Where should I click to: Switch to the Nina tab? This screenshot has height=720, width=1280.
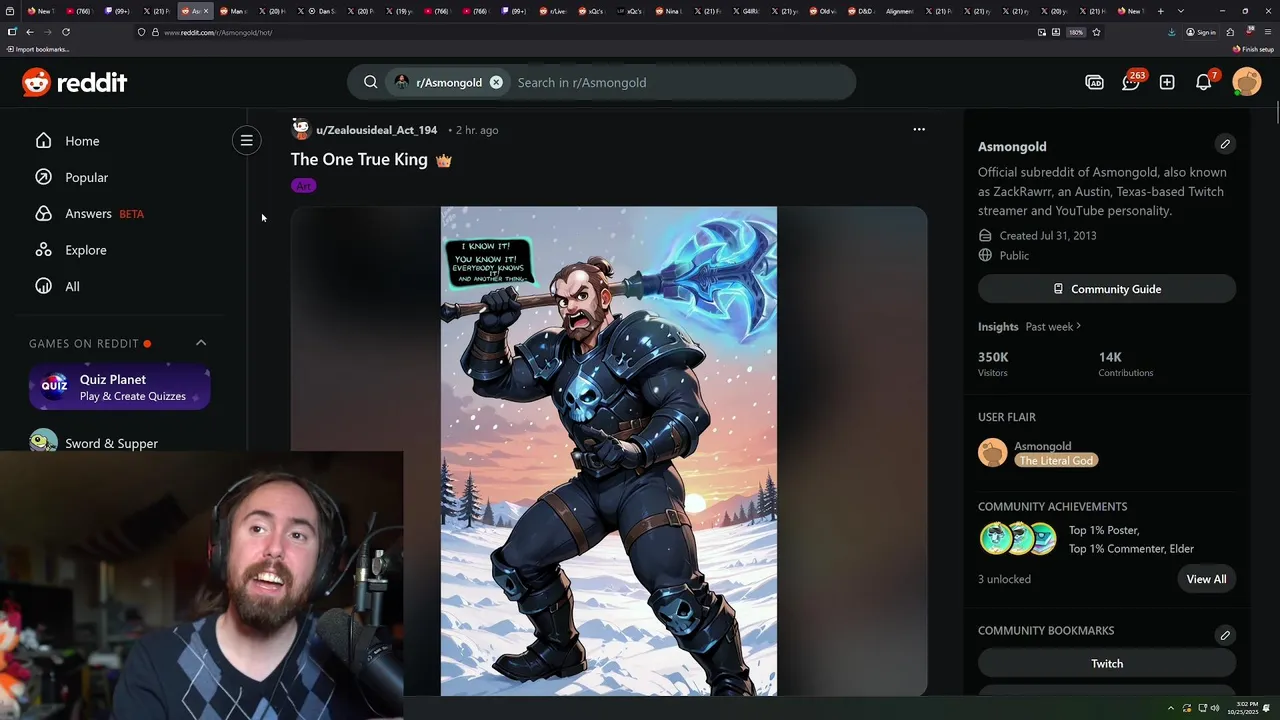669,11
